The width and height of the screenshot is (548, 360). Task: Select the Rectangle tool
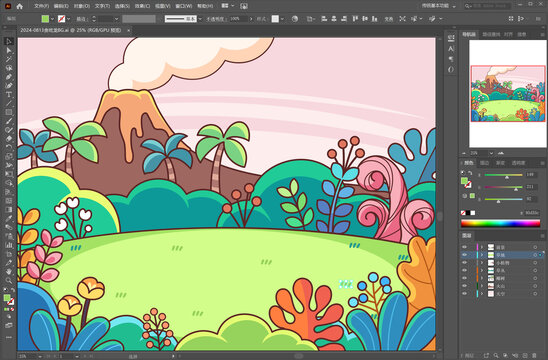pos(9,113)
